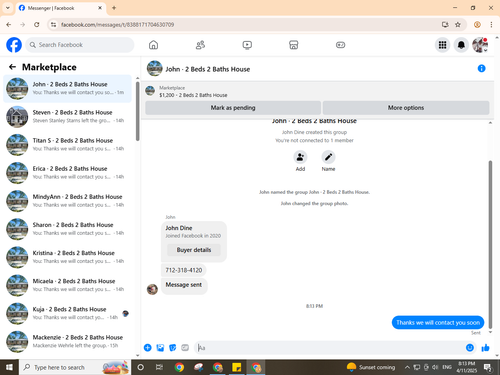This screenshot has height=375, width=500.
Task: Open the tab search dropdown arrow
Action: [x=8, y=8]
